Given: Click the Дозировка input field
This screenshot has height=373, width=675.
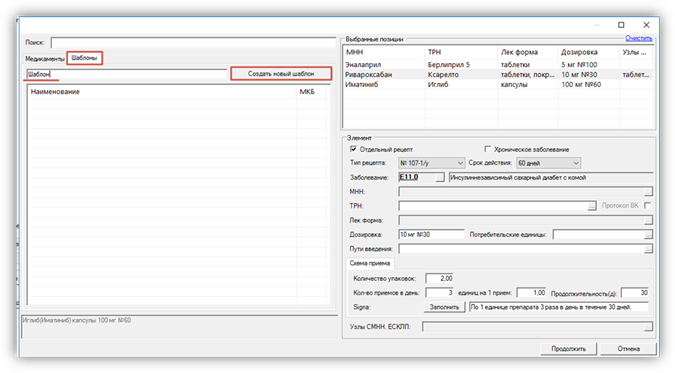Looking at the screenshot, I should click(431, 234).
